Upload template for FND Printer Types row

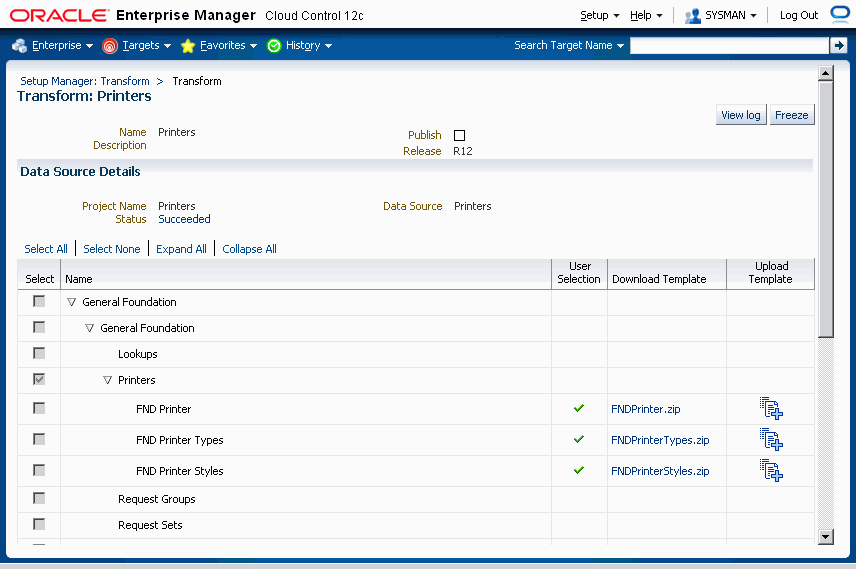tap(771, 439)
